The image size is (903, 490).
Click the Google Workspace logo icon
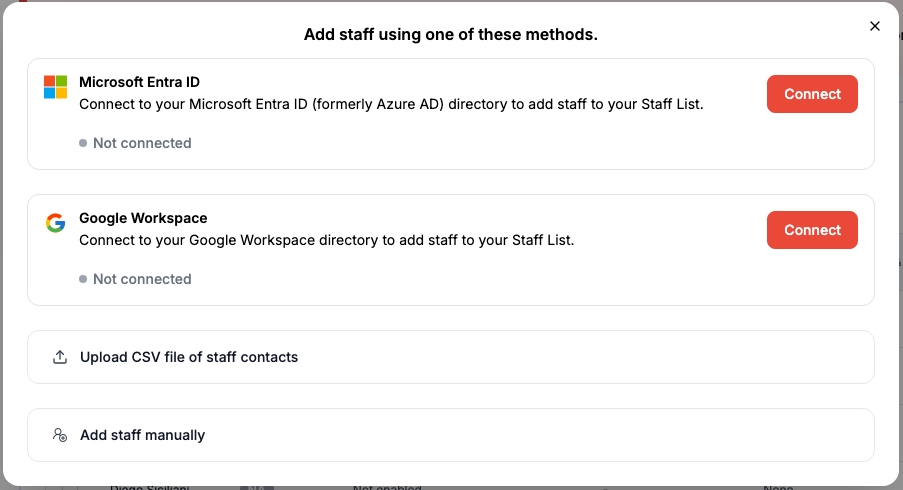55,223
